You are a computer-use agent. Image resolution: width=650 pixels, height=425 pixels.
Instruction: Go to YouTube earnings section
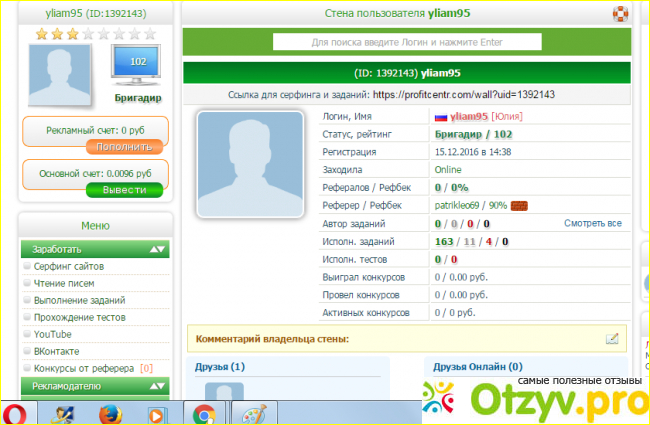click(52, 334)
